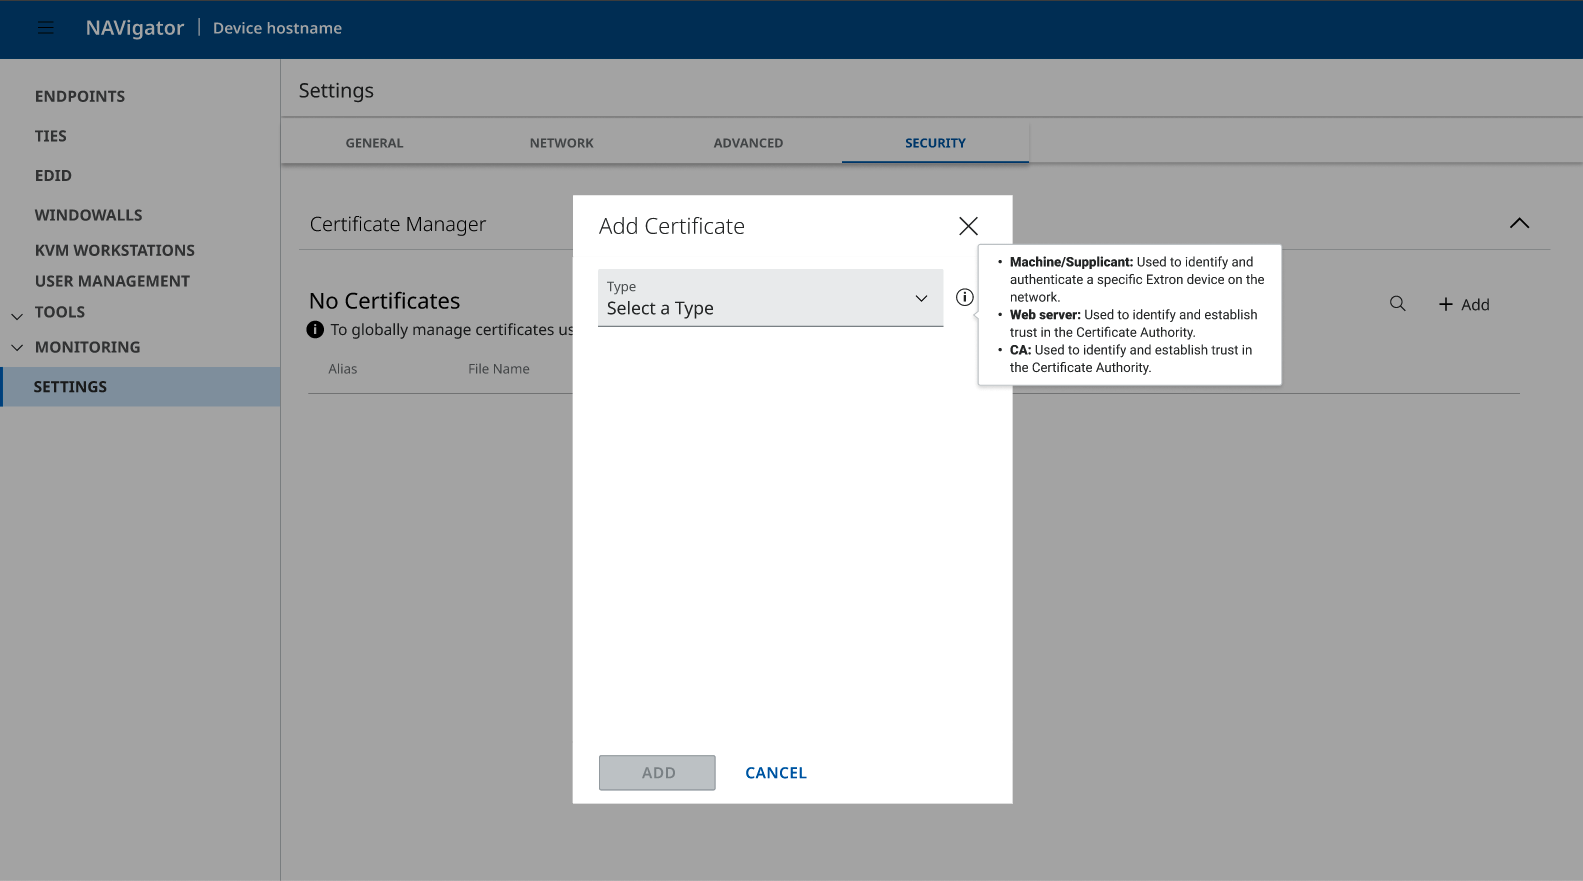Click the certificate search magnifier icon
This screenshot has width=1583, height=881.
(x=1397, y=304)
